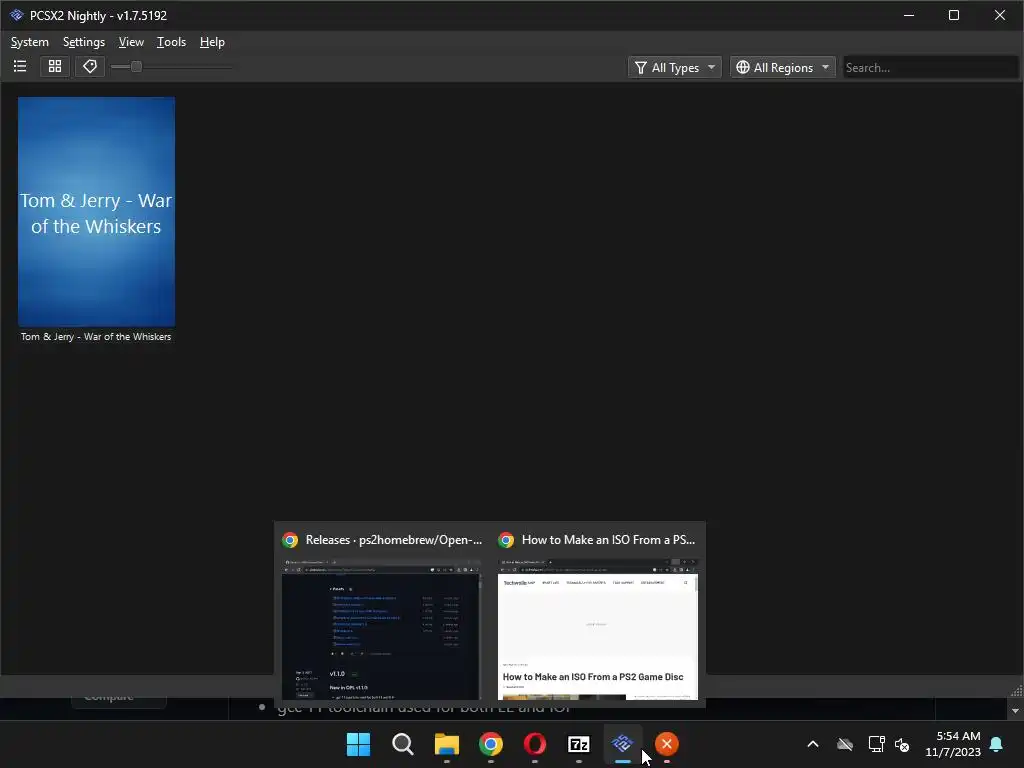Open File Explorer from the taskbar
Screen dimensions: 1024x768
[x=447, y=744]
